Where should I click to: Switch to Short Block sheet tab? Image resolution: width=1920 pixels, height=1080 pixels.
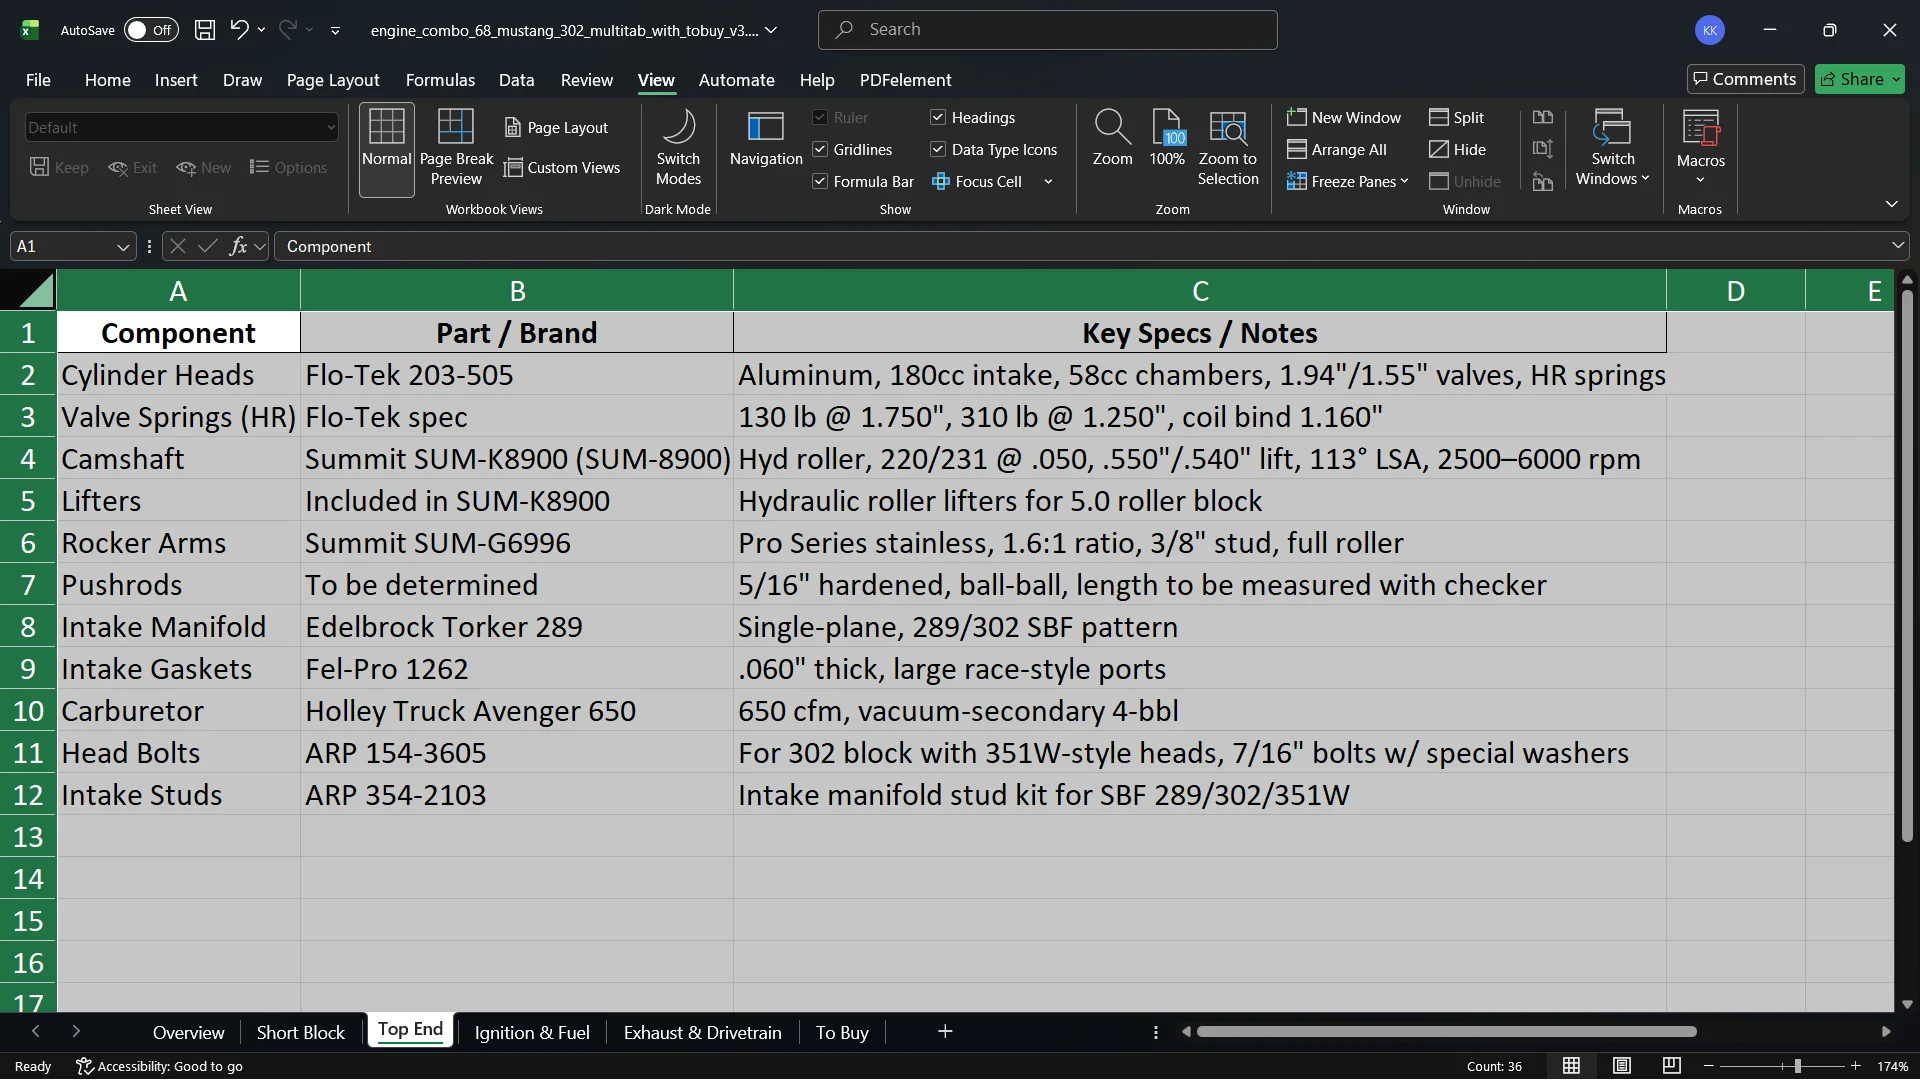(x=300, y=1032)
